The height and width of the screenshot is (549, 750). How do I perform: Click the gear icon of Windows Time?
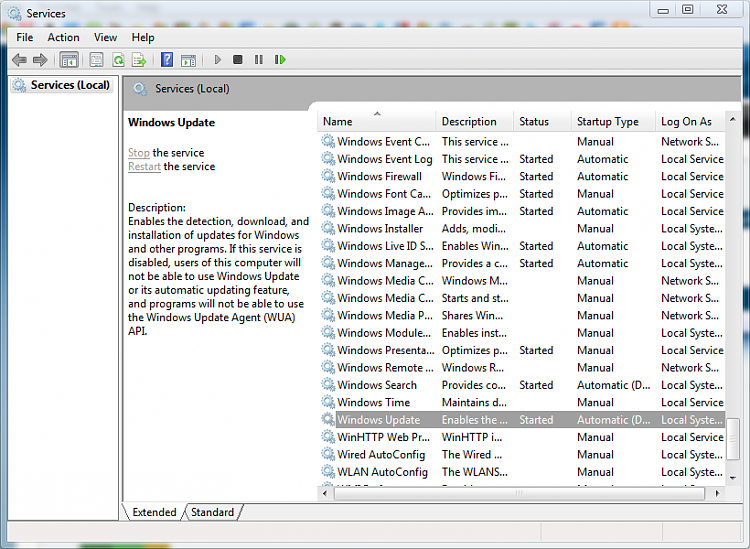pos(328,402)
